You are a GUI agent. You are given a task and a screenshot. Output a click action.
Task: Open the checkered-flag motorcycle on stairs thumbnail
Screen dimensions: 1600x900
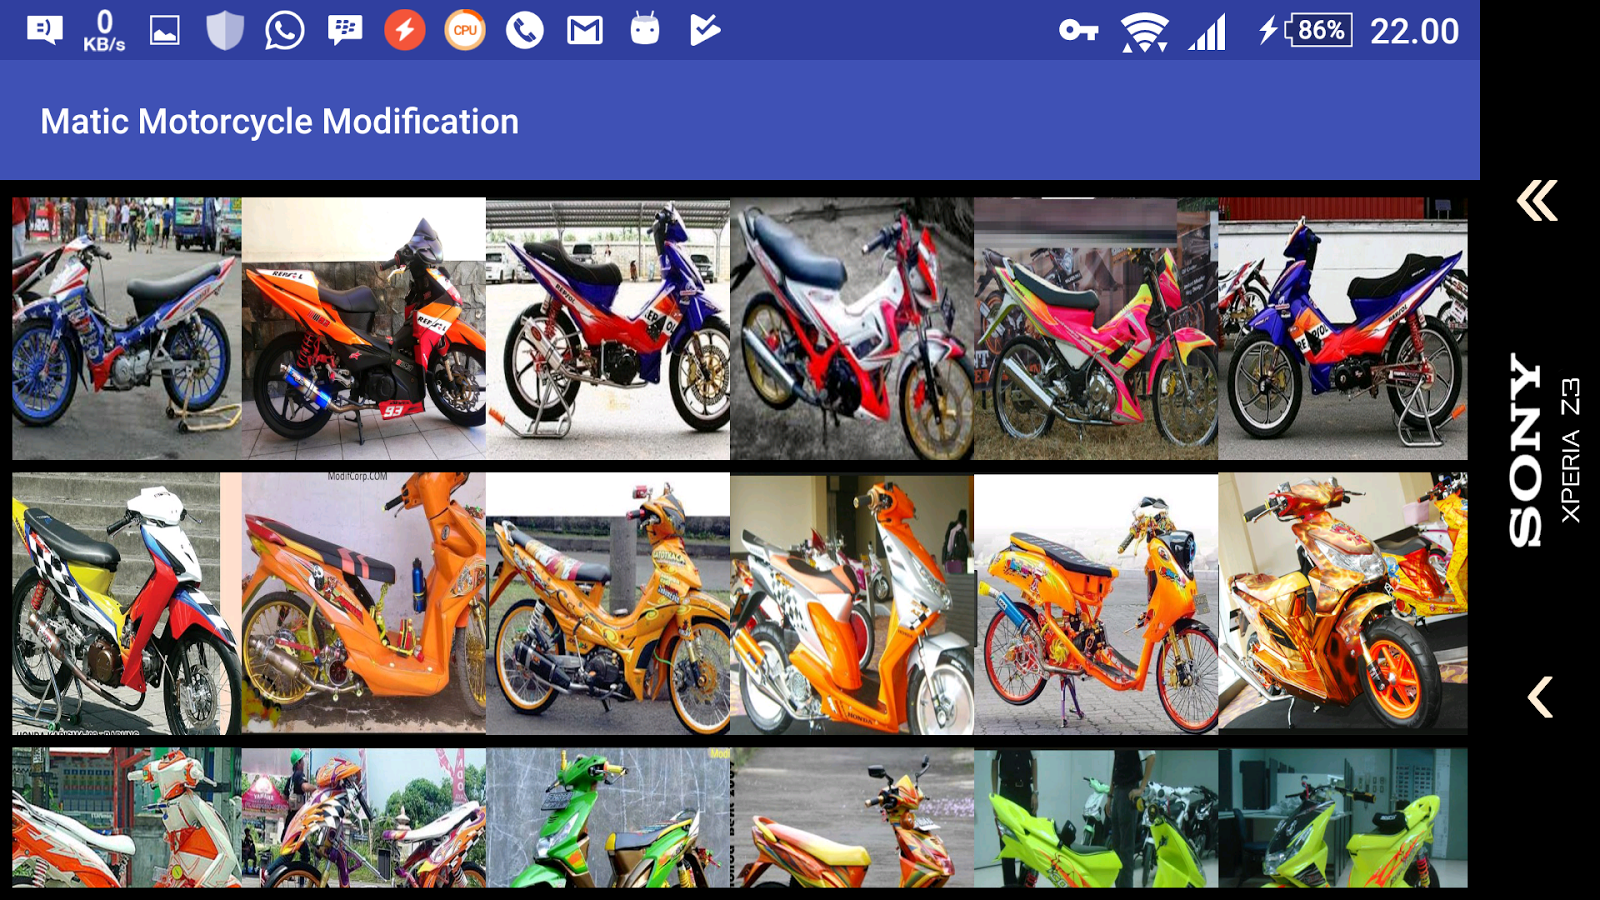point(127,604)
